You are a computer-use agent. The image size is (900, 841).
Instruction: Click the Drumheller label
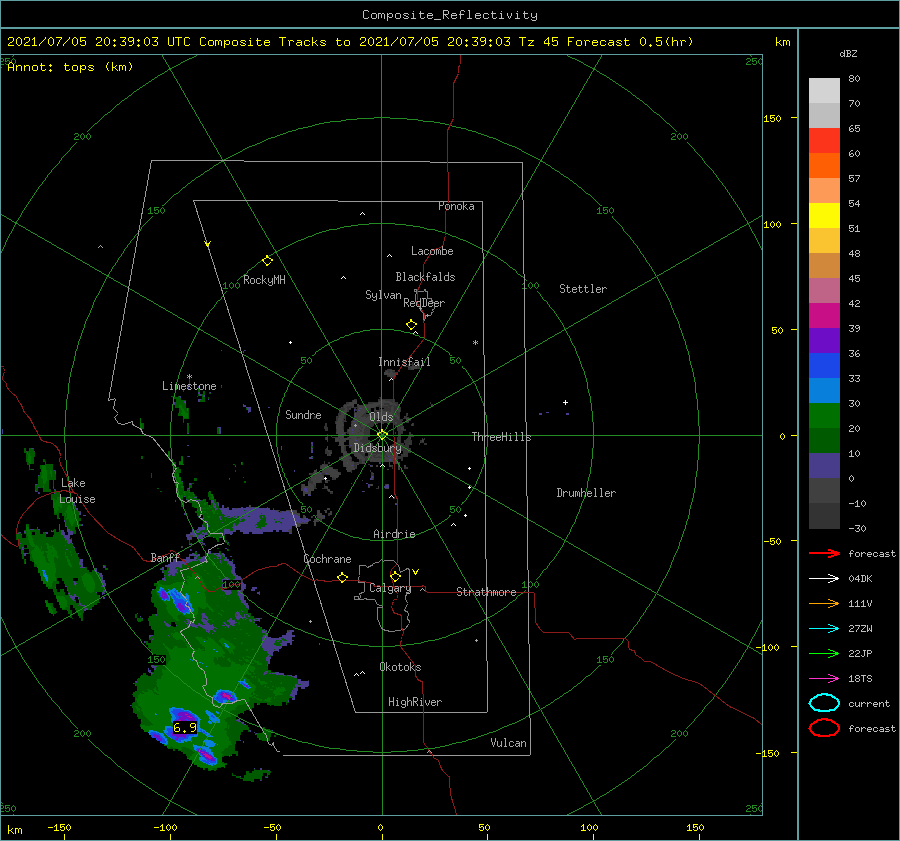pyautogui.click(x=586, y=493)
